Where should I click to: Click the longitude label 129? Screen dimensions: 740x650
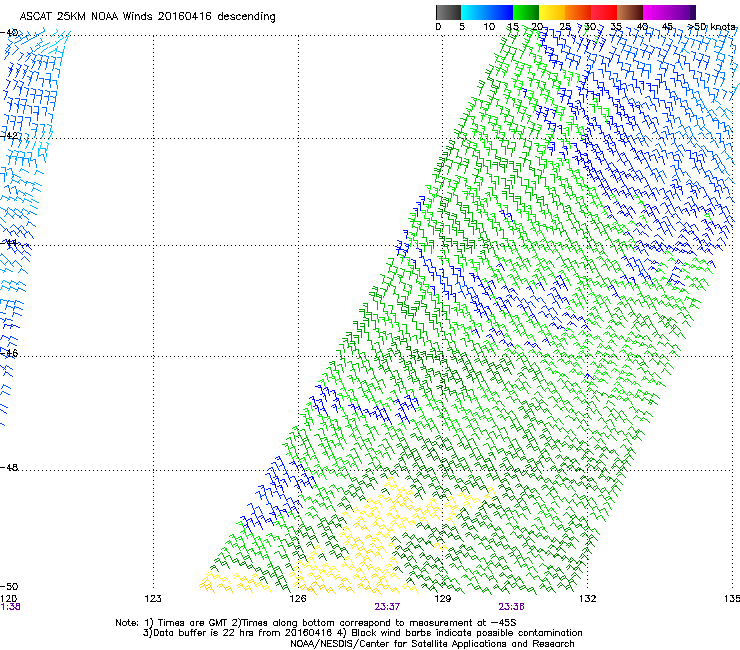[x=442, y=599]
